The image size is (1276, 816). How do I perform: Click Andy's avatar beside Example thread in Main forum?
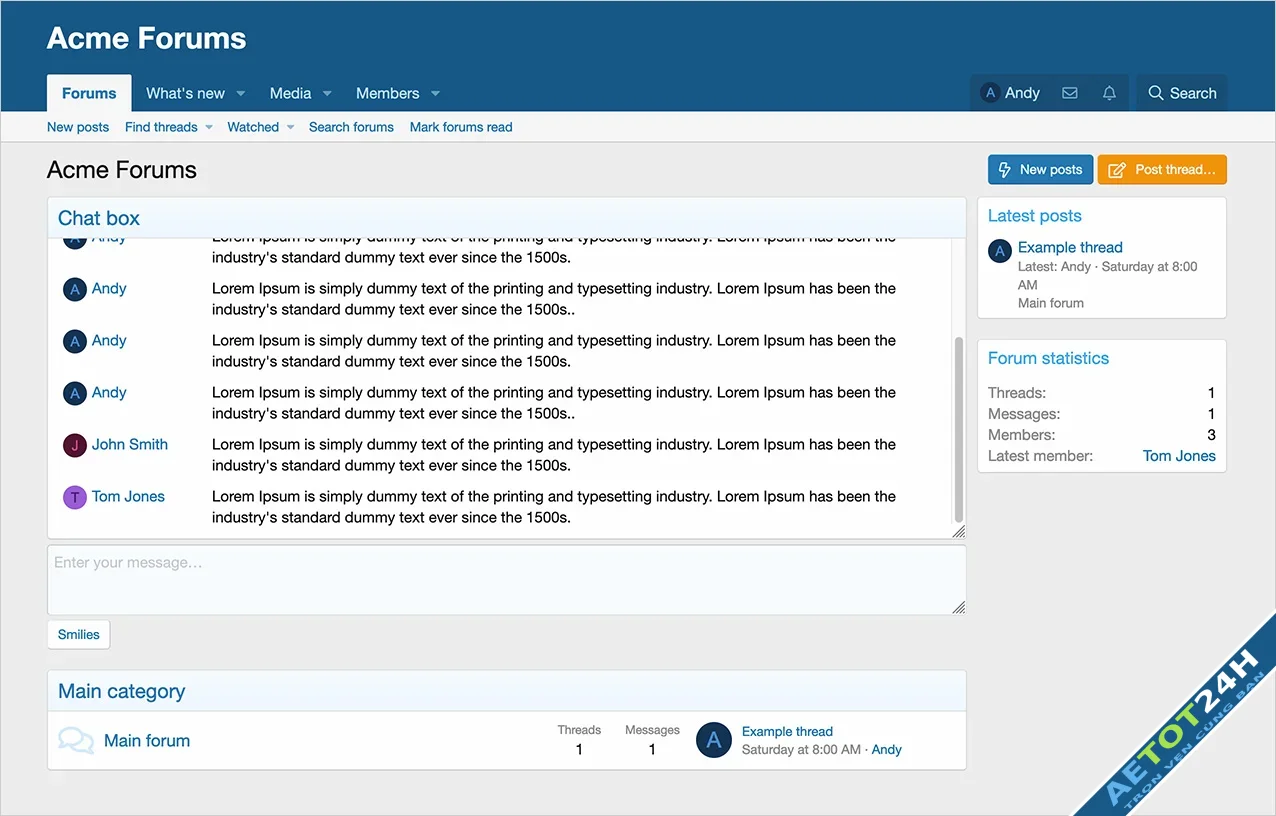[714, 740]
